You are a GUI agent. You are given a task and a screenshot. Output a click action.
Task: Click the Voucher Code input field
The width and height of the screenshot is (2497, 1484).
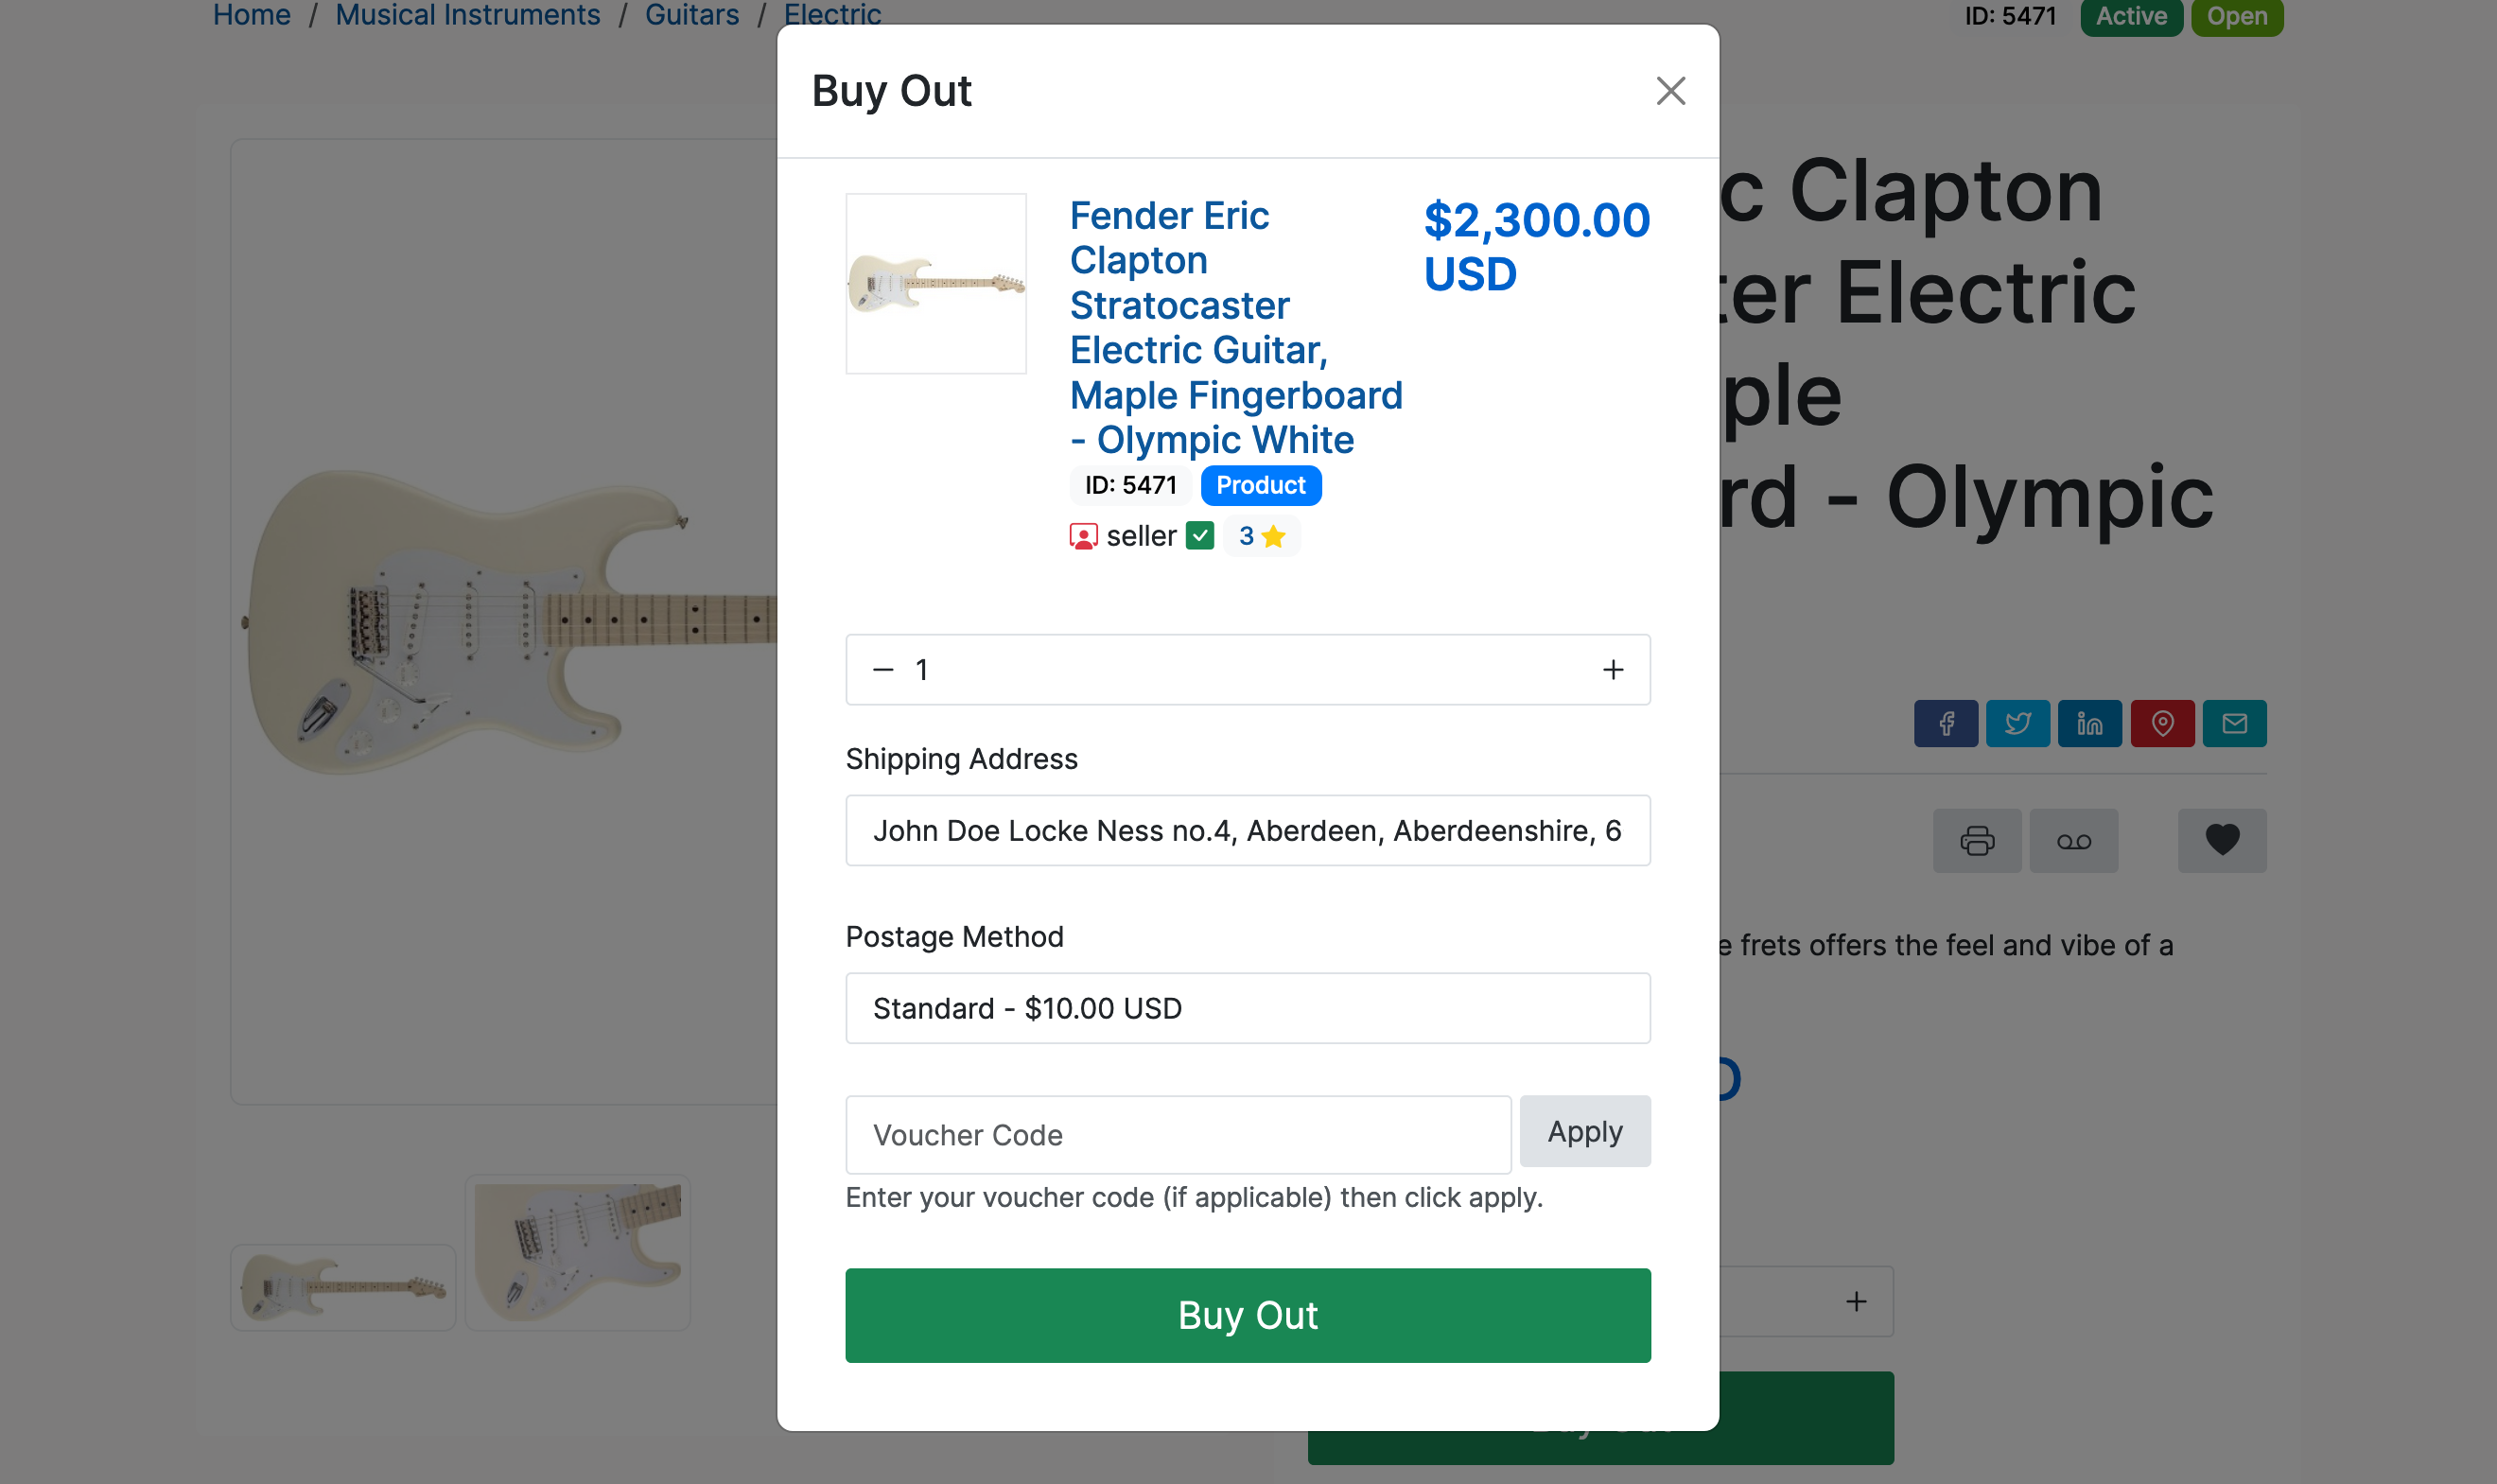click(x=1177, y=1135)
